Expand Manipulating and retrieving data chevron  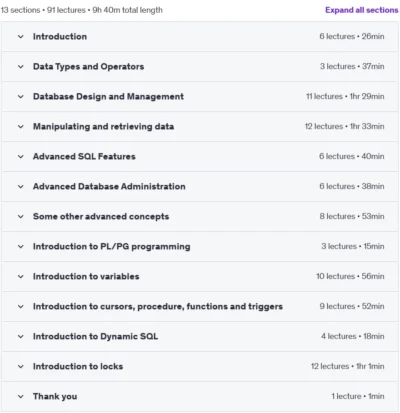coord(21,127)
